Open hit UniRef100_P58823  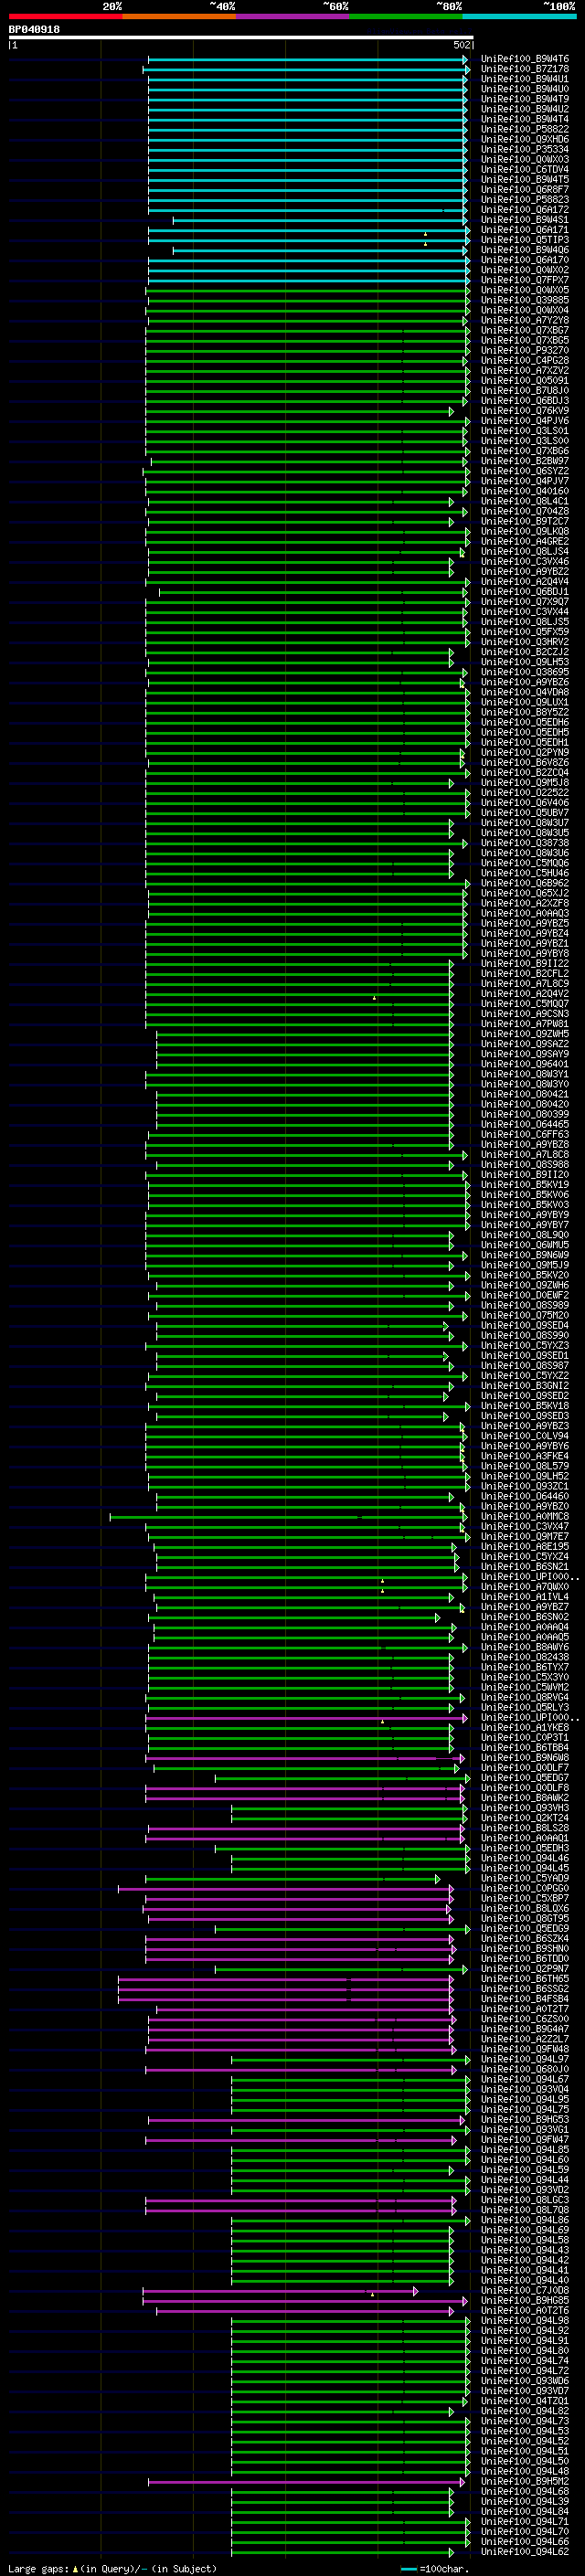pos(524,200)
